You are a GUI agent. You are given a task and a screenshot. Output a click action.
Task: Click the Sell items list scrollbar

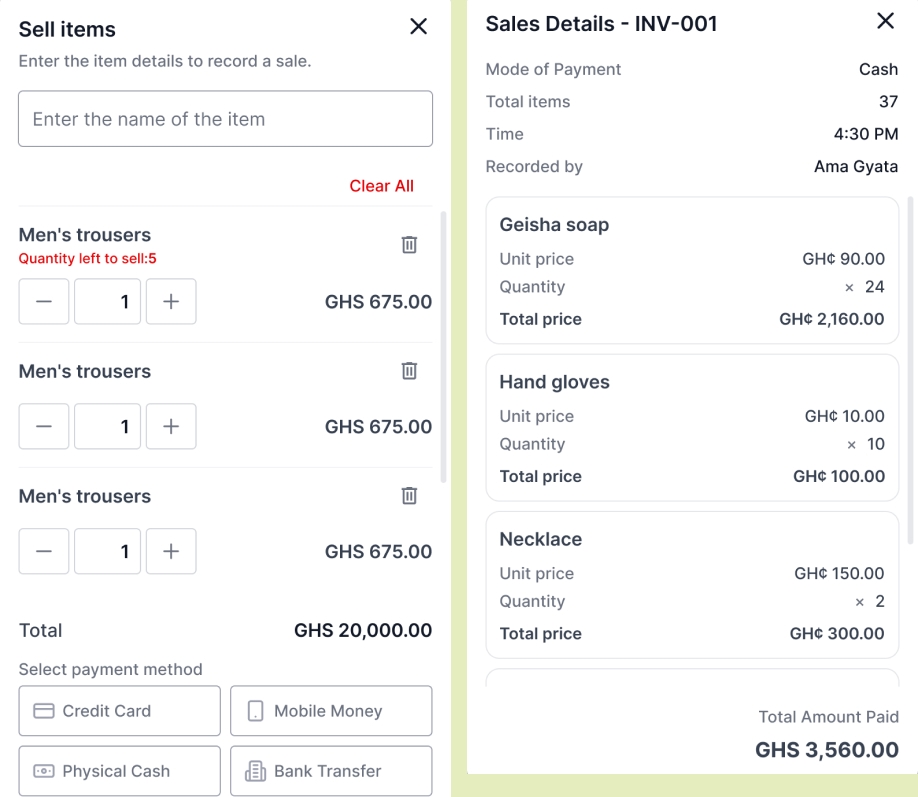coord(444,345)
